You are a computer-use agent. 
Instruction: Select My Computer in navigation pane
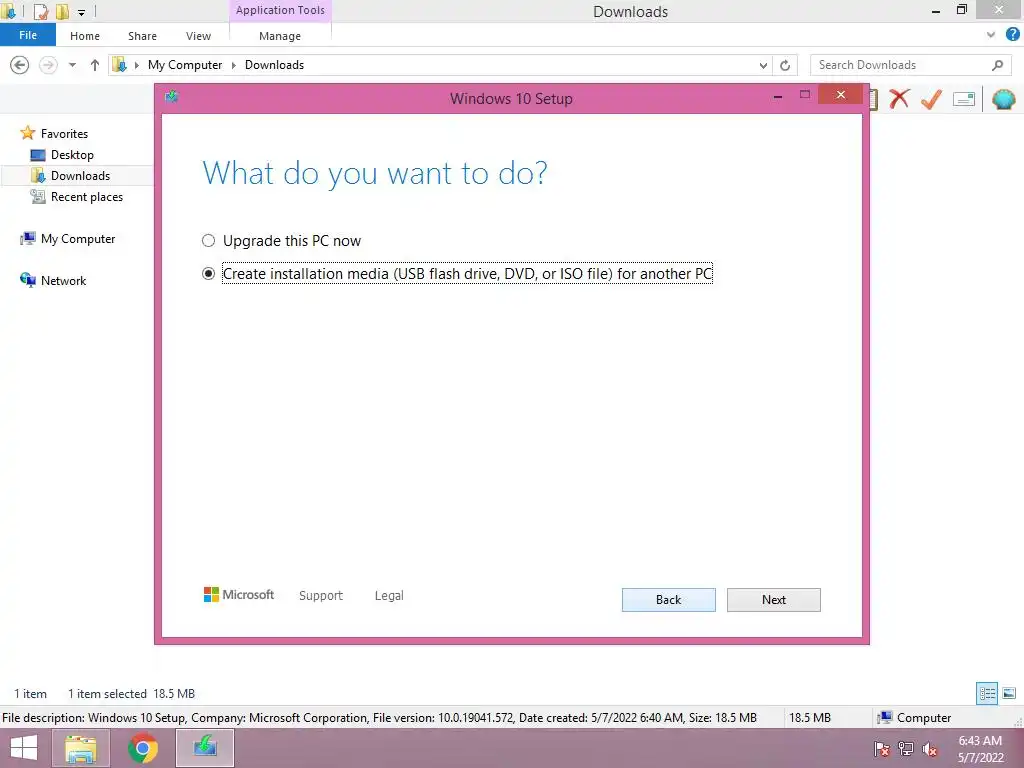(x=67, y=238)
